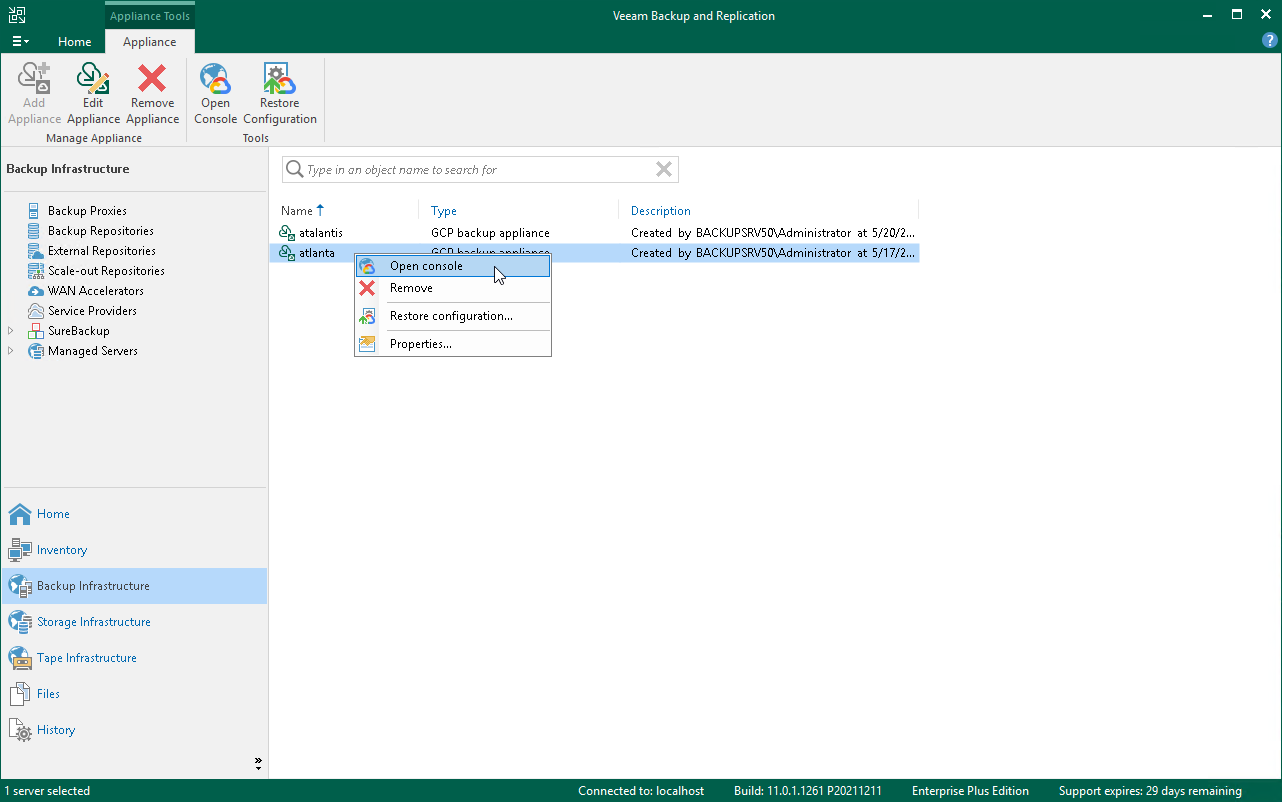1282x802 pixels.
Task: Click the Backup Proxies tree icon
Action: [36, 211]
